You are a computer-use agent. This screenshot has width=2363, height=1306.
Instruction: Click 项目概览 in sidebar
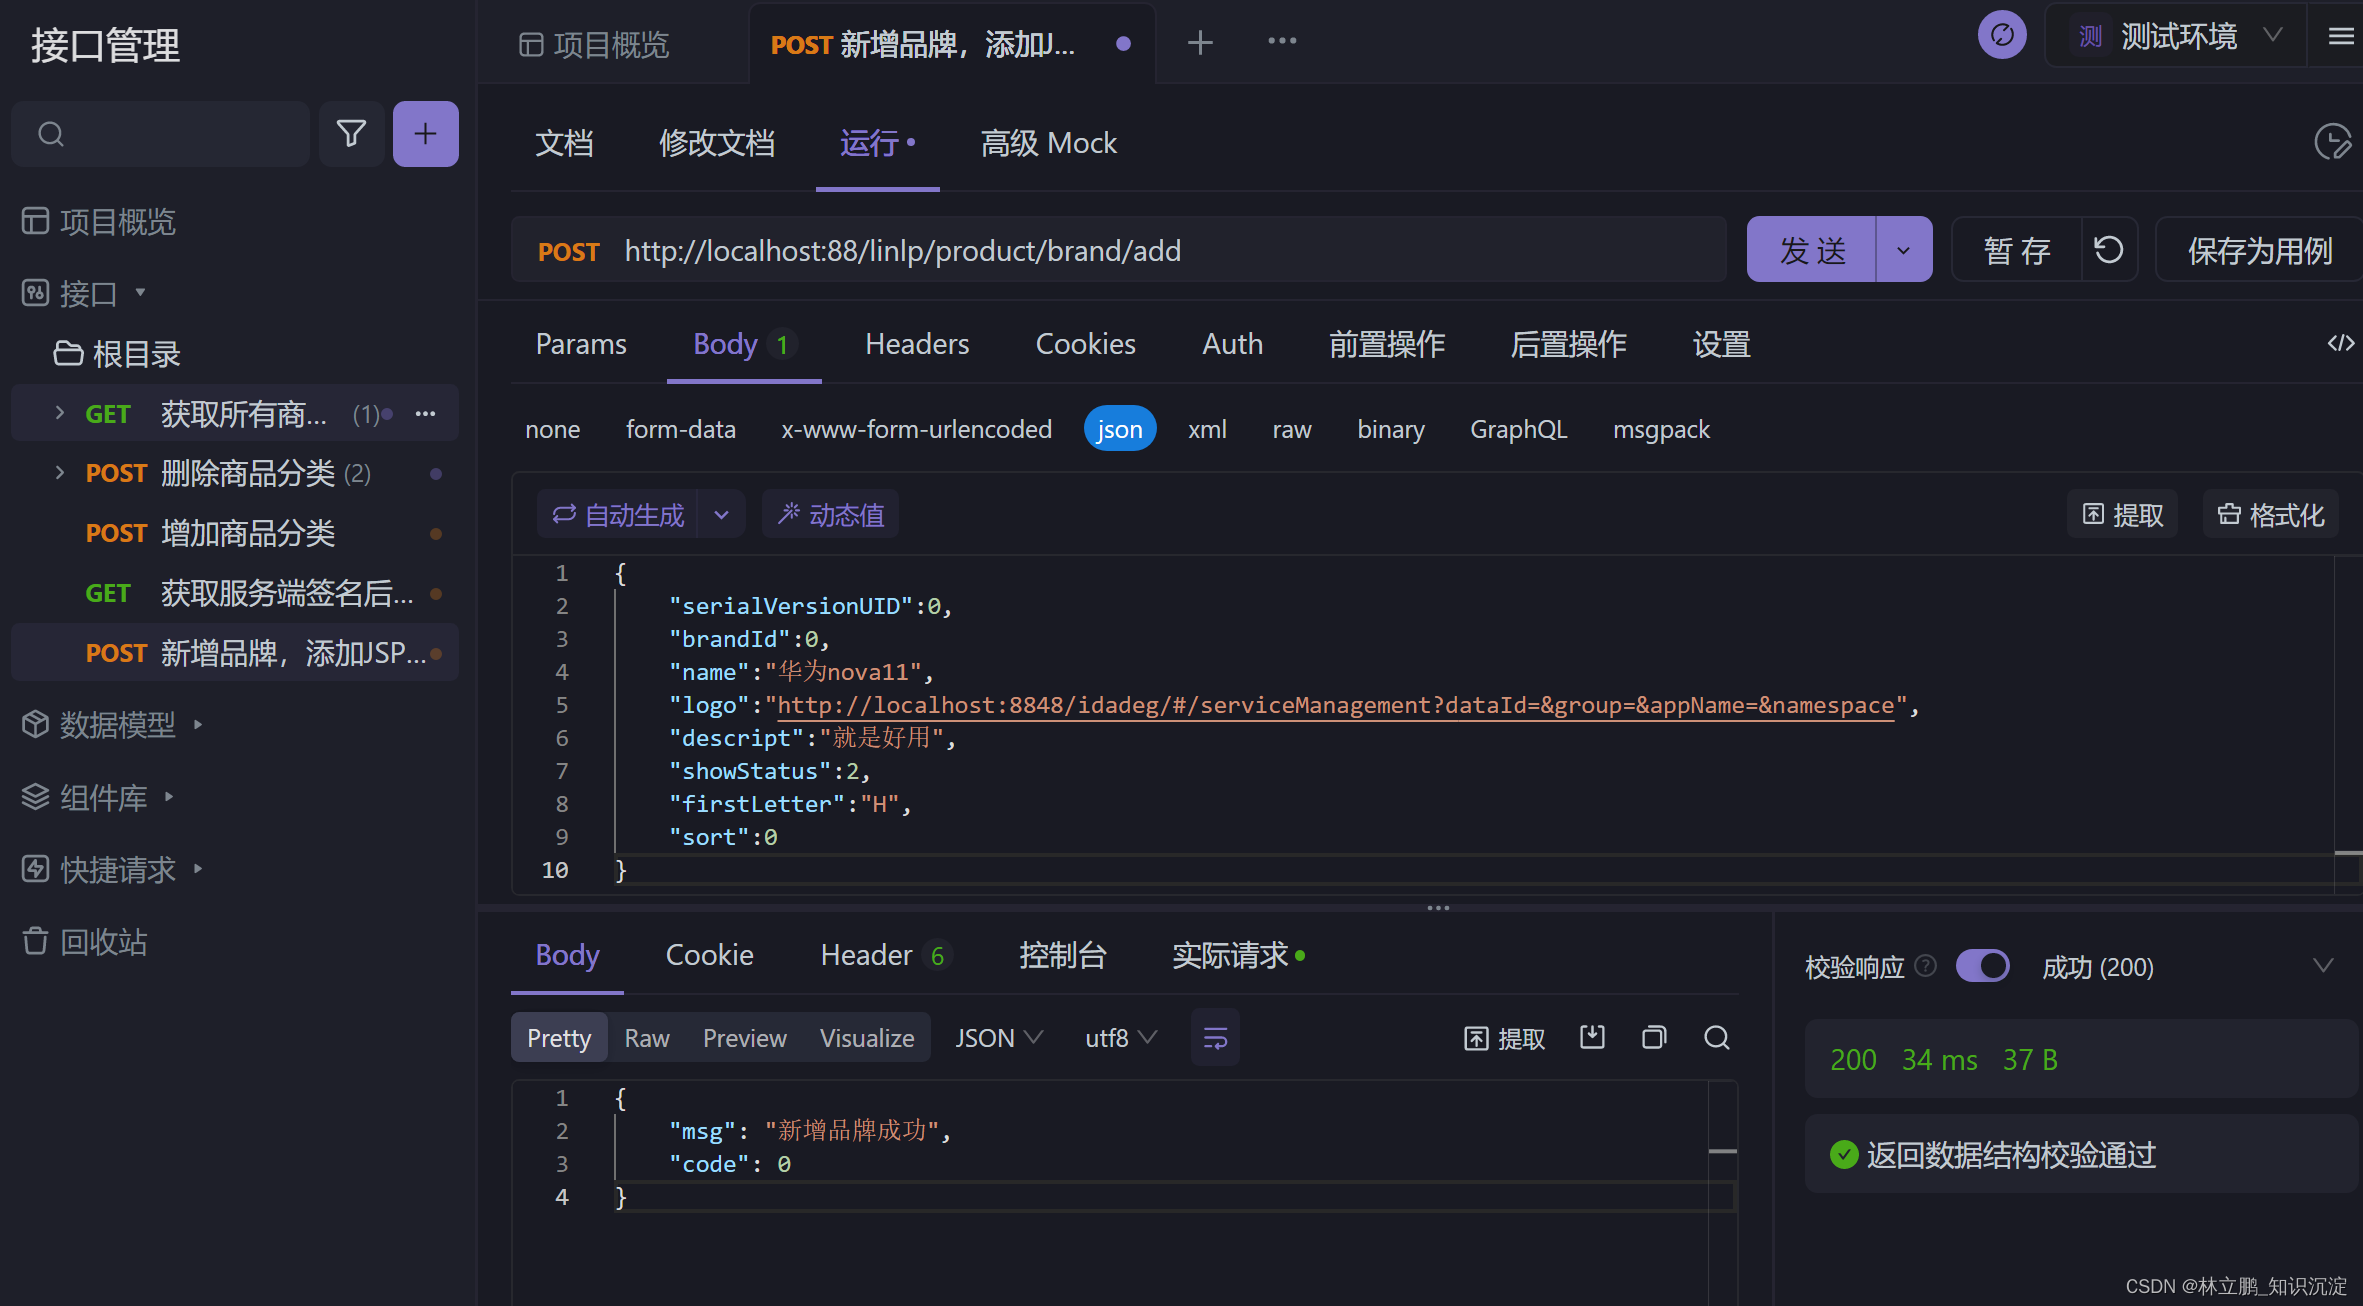pos(98,221)
